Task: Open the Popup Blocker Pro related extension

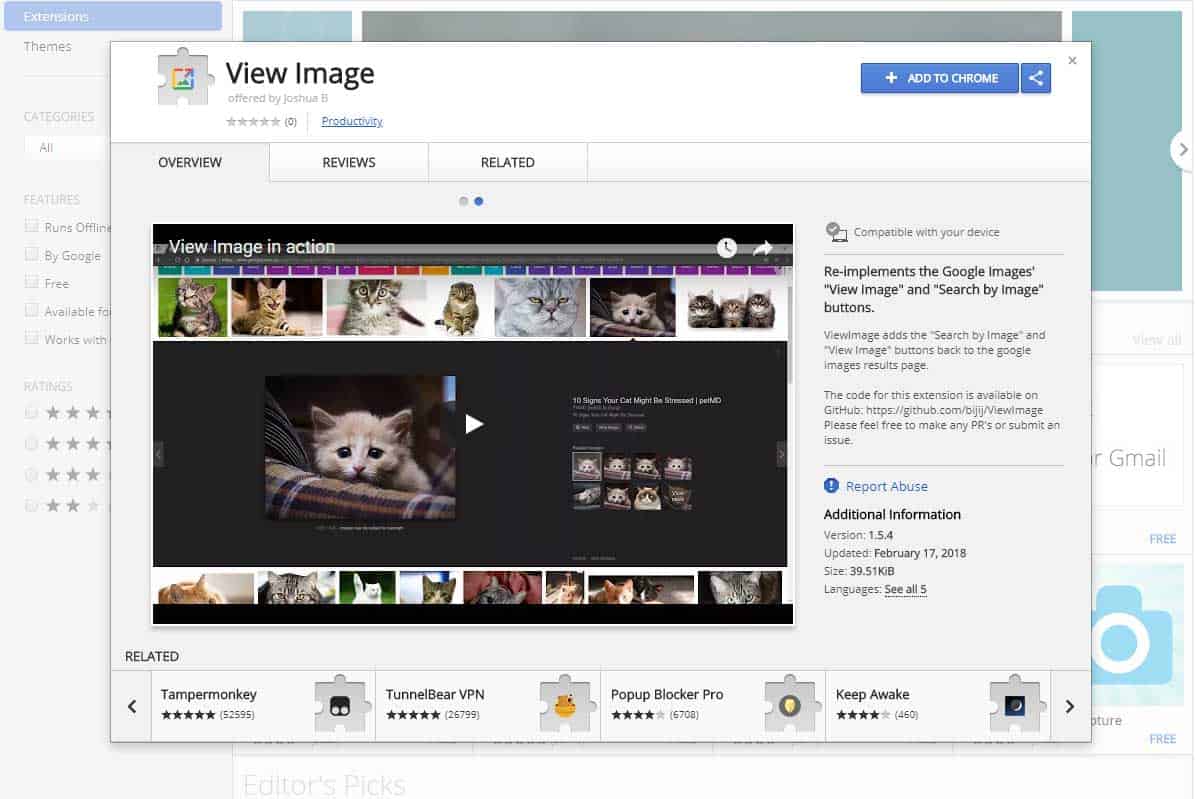Action: (713, 706)
